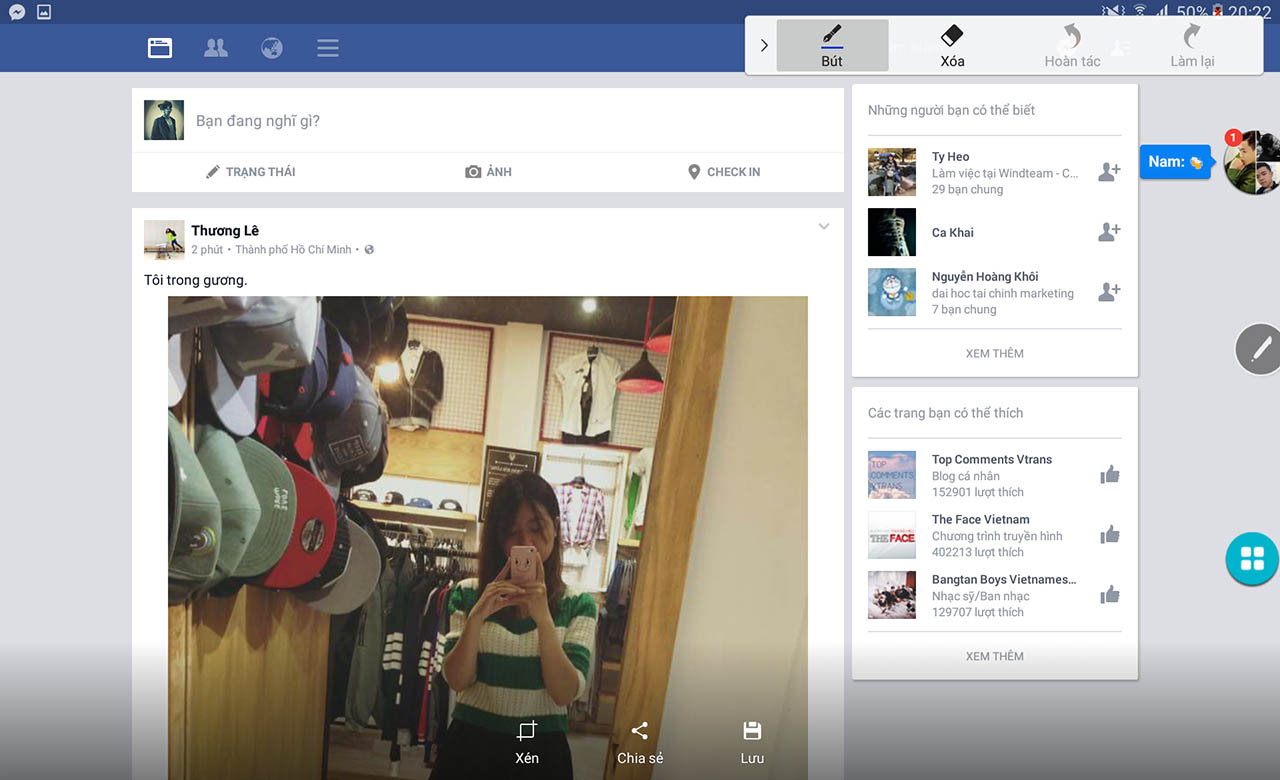Like The Face Vietnam page
This screenshot has height=780, width=1280.
1109,535
